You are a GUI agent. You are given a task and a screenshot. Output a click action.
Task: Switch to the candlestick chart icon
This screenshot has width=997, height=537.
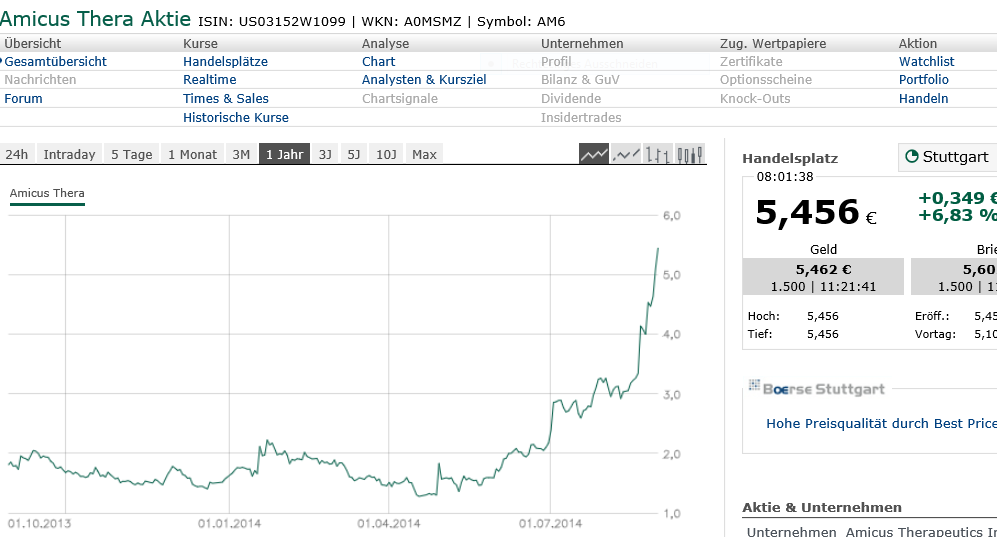[689, 154]
